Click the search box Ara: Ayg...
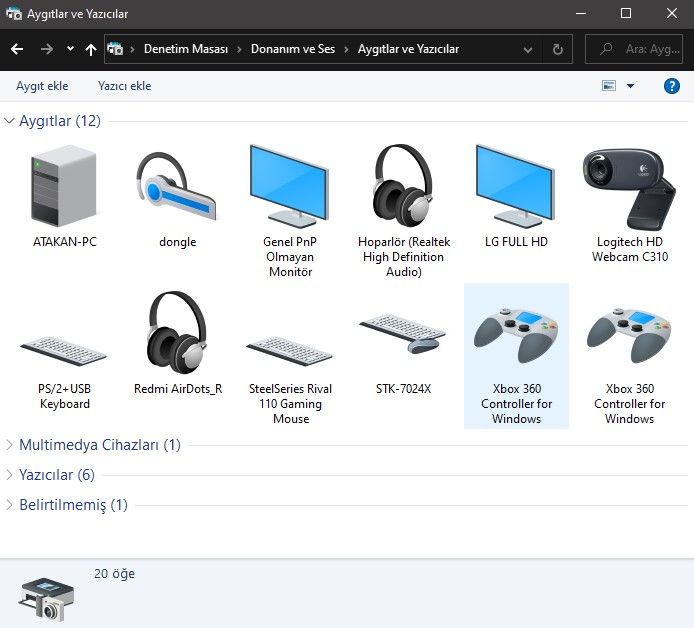 pyautogui.click(x=634, y=49)
